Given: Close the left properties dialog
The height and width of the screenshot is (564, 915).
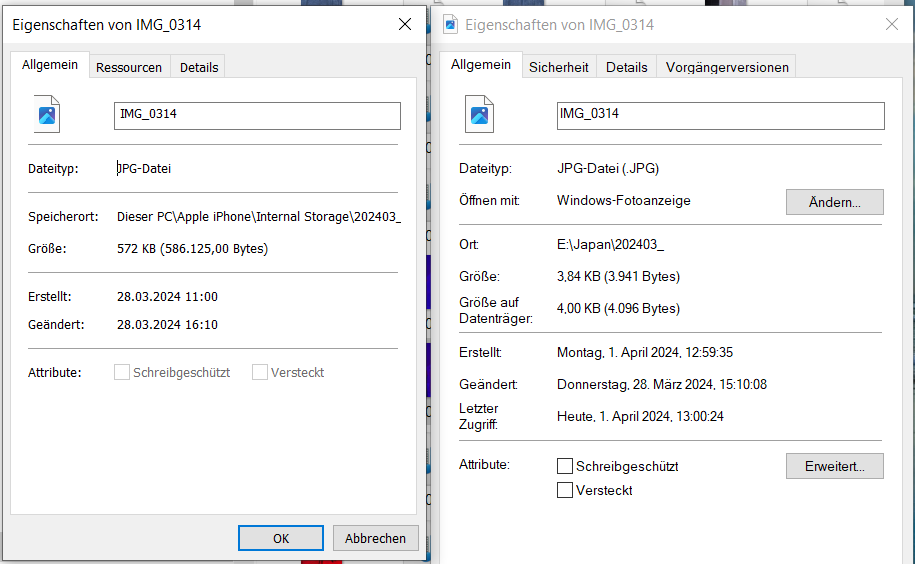Looking at the screenshot, I should click(405, 25).
